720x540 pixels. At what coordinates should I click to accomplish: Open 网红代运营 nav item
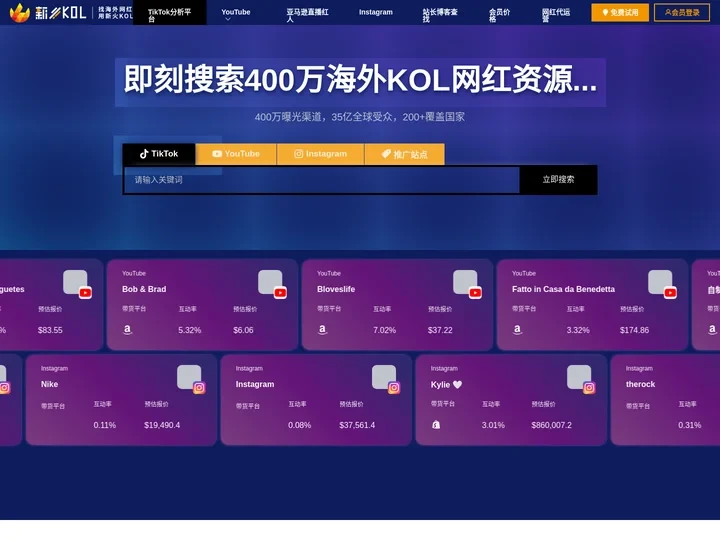(x=556, y=15)
